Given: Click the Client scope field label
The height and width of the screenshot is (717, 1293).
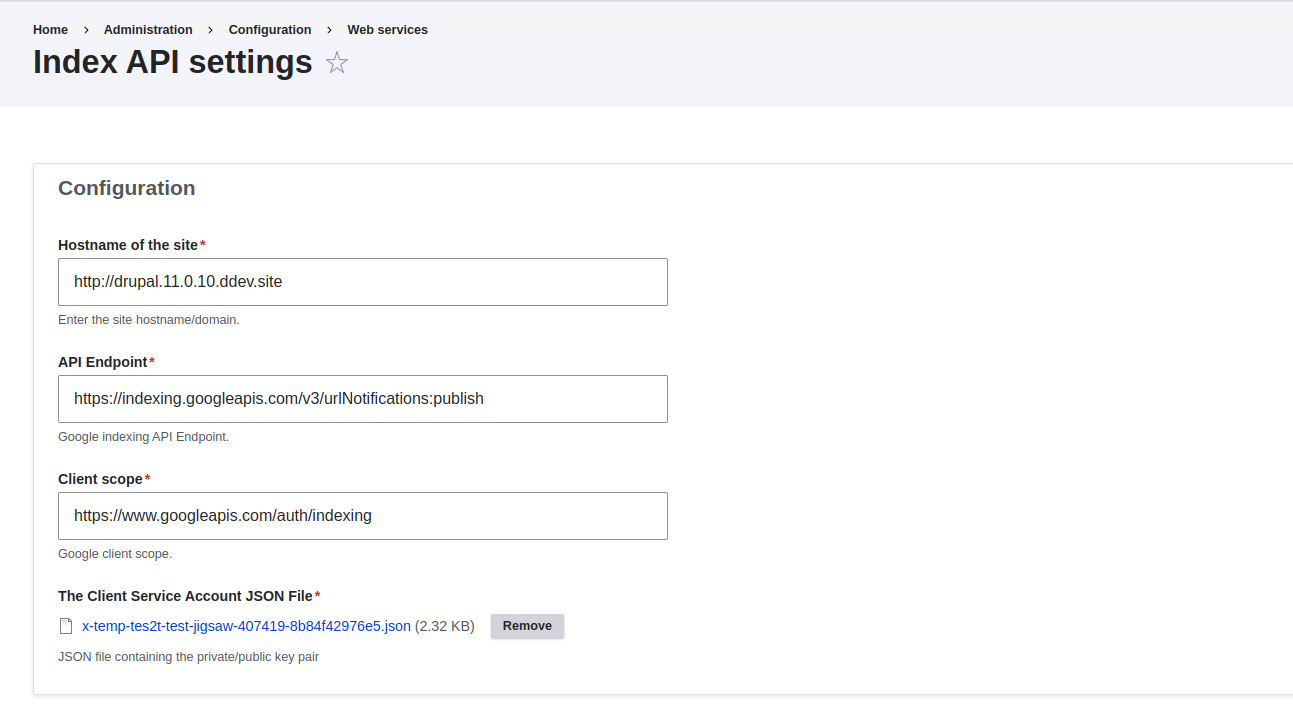Looking at the screenshot, I should pos(98,478).
